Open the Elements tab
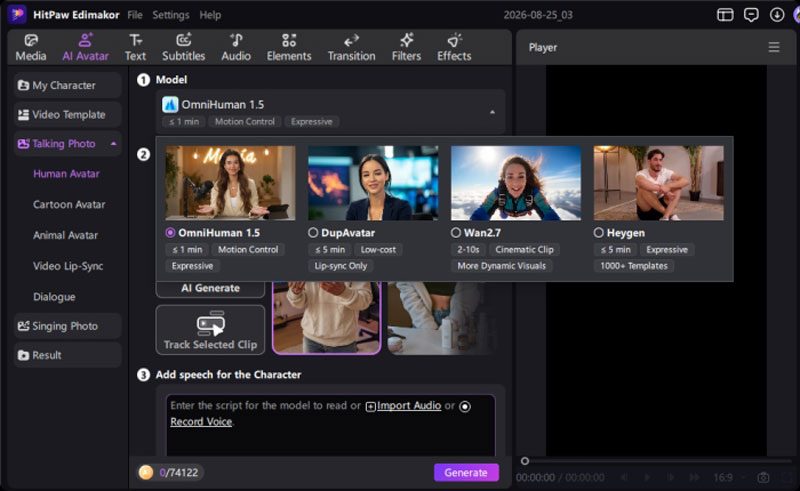This screenshot has height=491, width=800. (289, 47)
